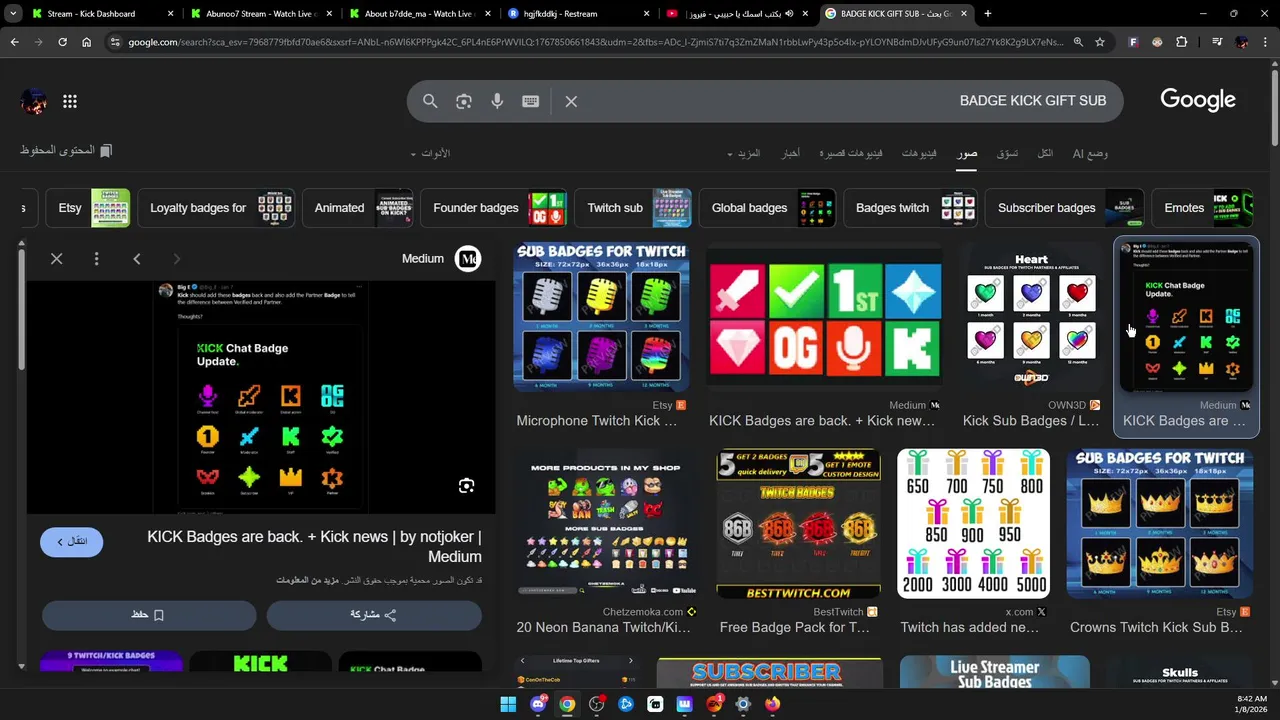Open preview panel three-dot menu

(96, 259)
